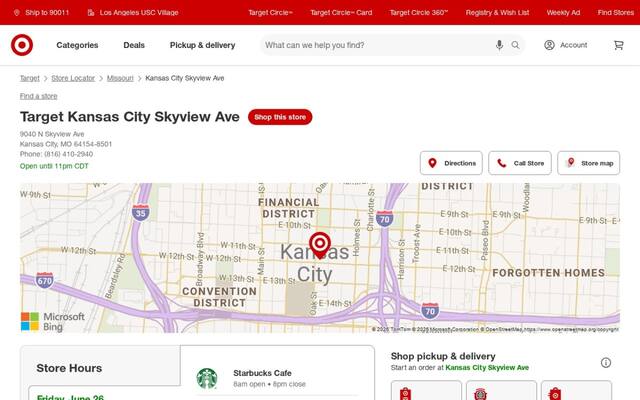Click the Target pin marker on the map
The image size is (640, 400).
pyautogui.click(x=320, y=245)
